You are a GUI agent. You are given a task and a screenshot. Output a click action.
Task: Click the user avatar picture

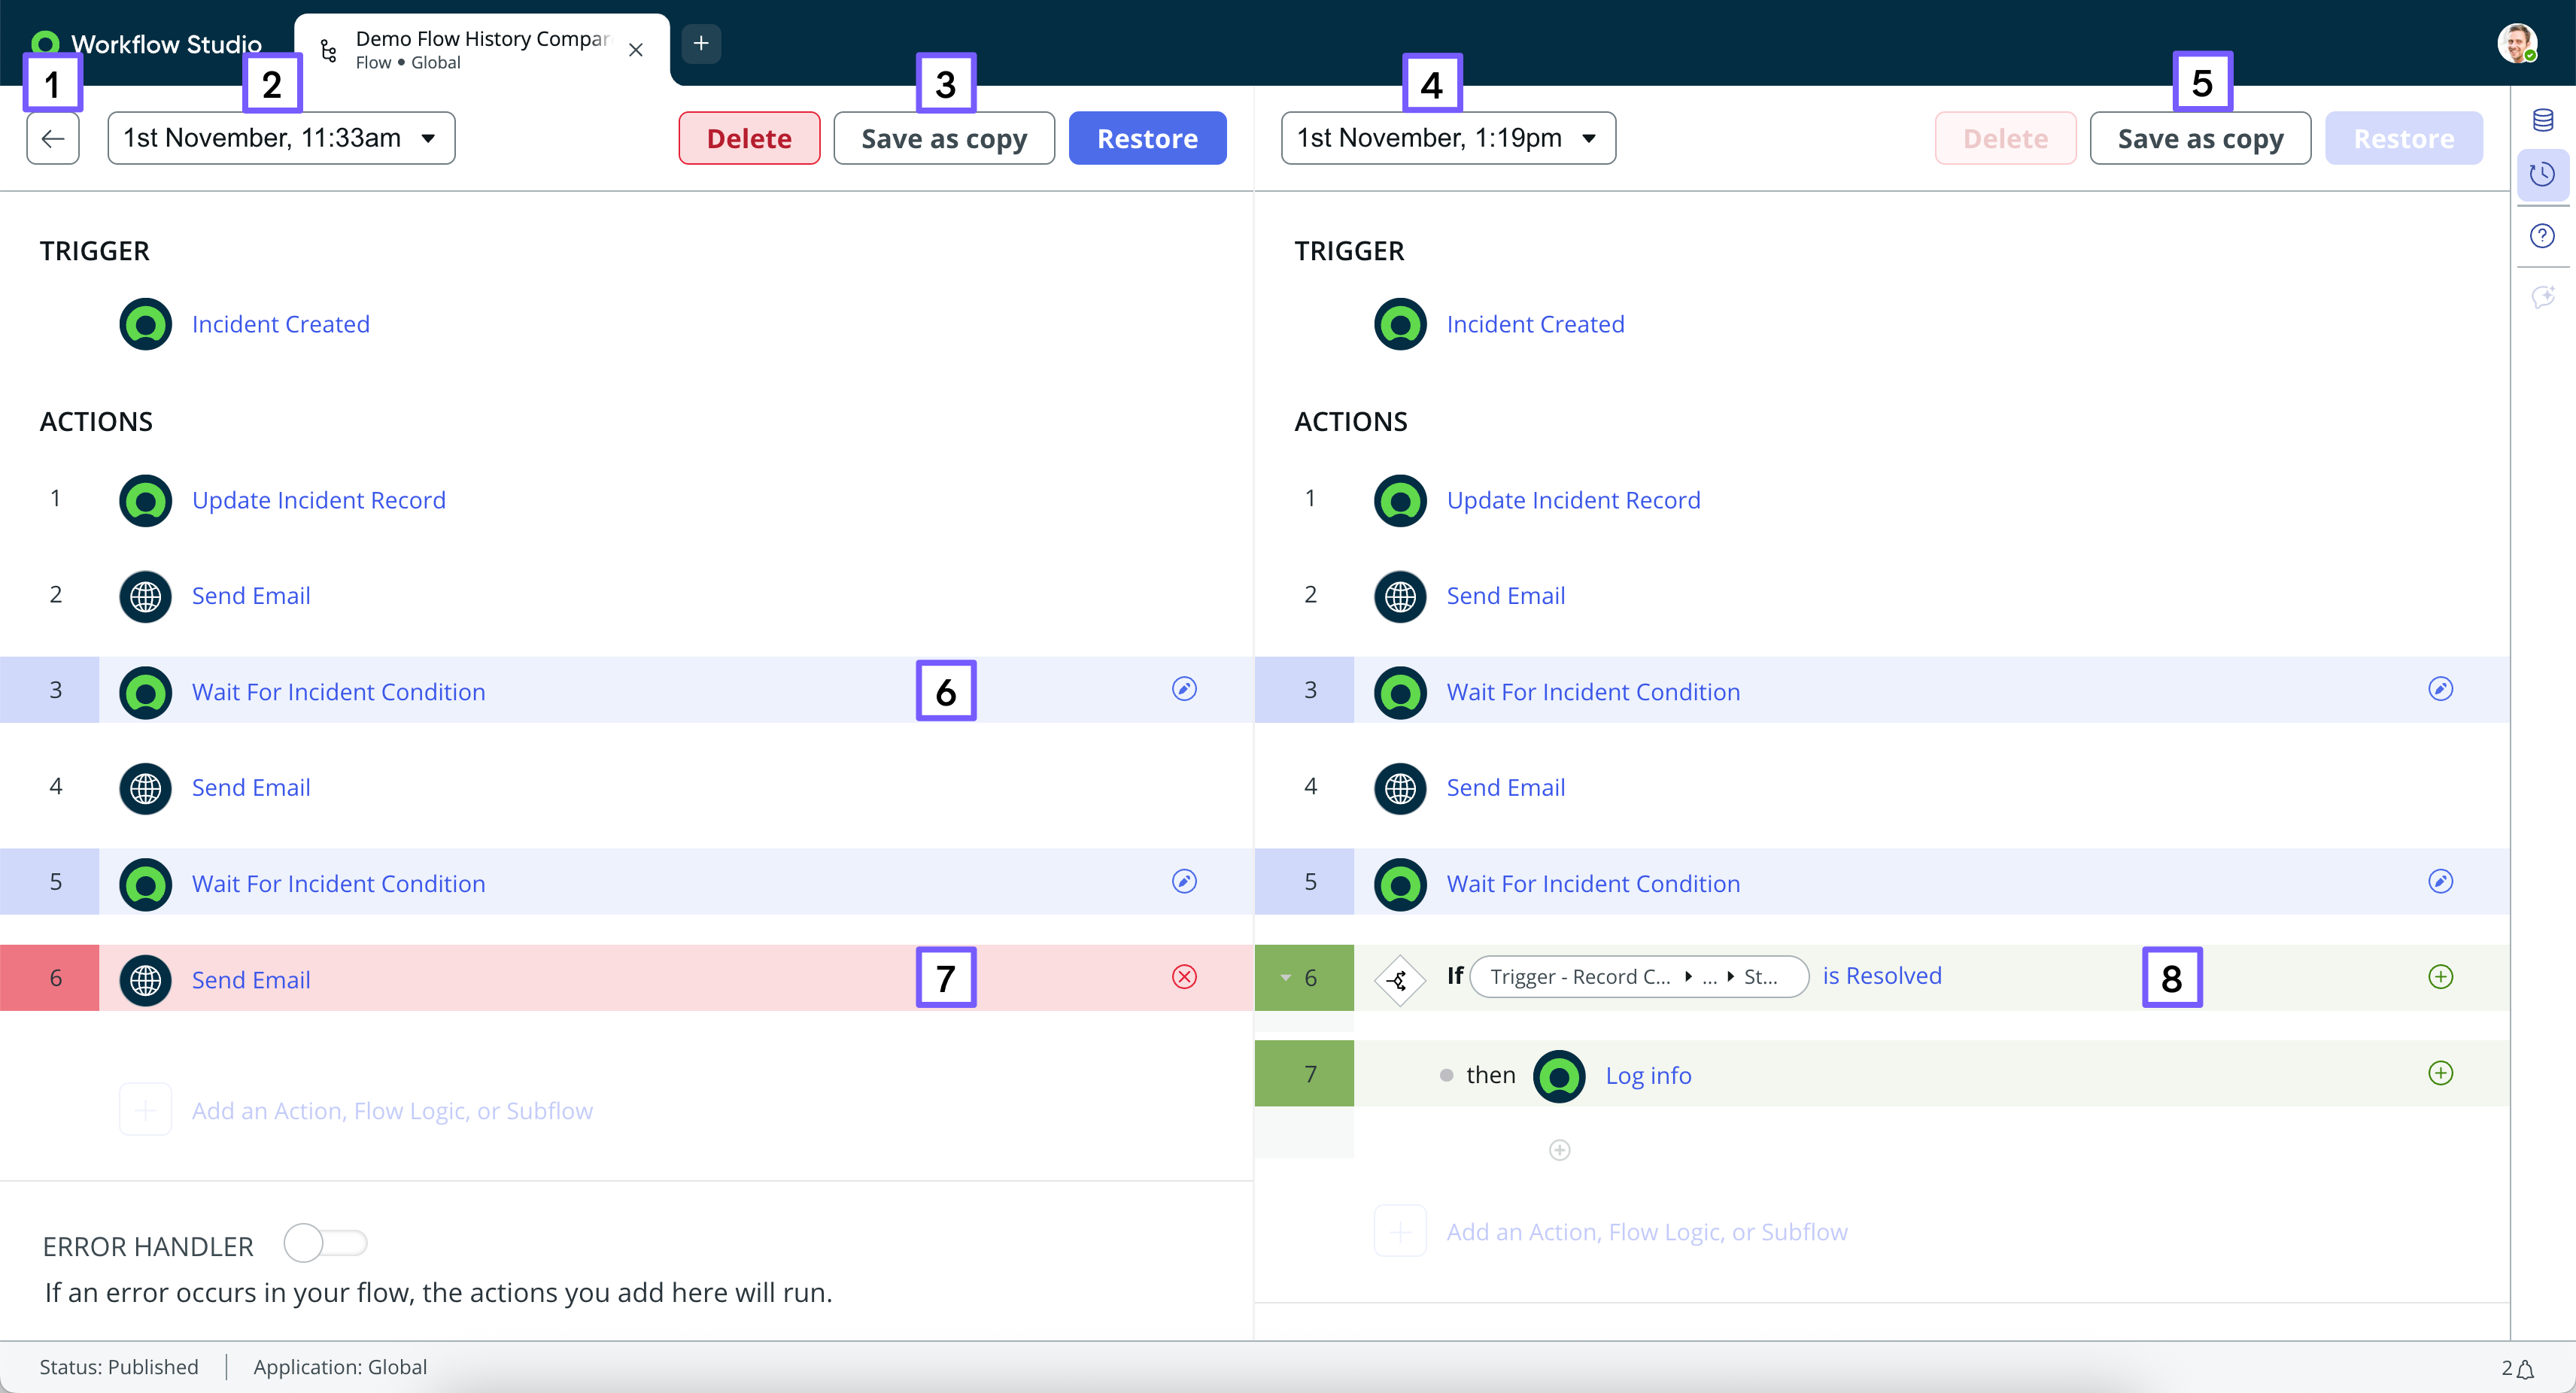tap(2516, 43)
